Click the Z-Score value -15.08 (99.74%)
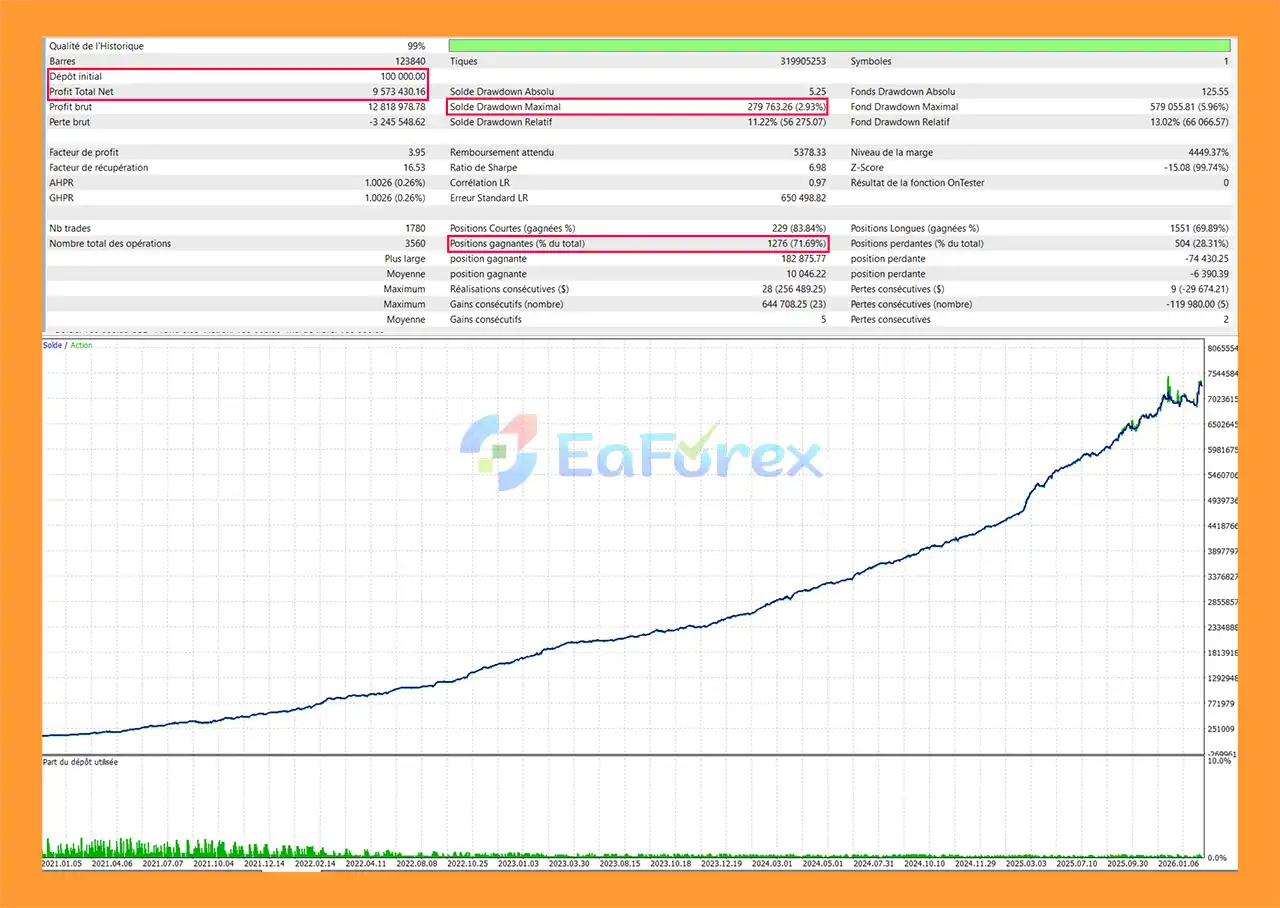This screenshot has width=1280, height=908. coord(1191,168)
